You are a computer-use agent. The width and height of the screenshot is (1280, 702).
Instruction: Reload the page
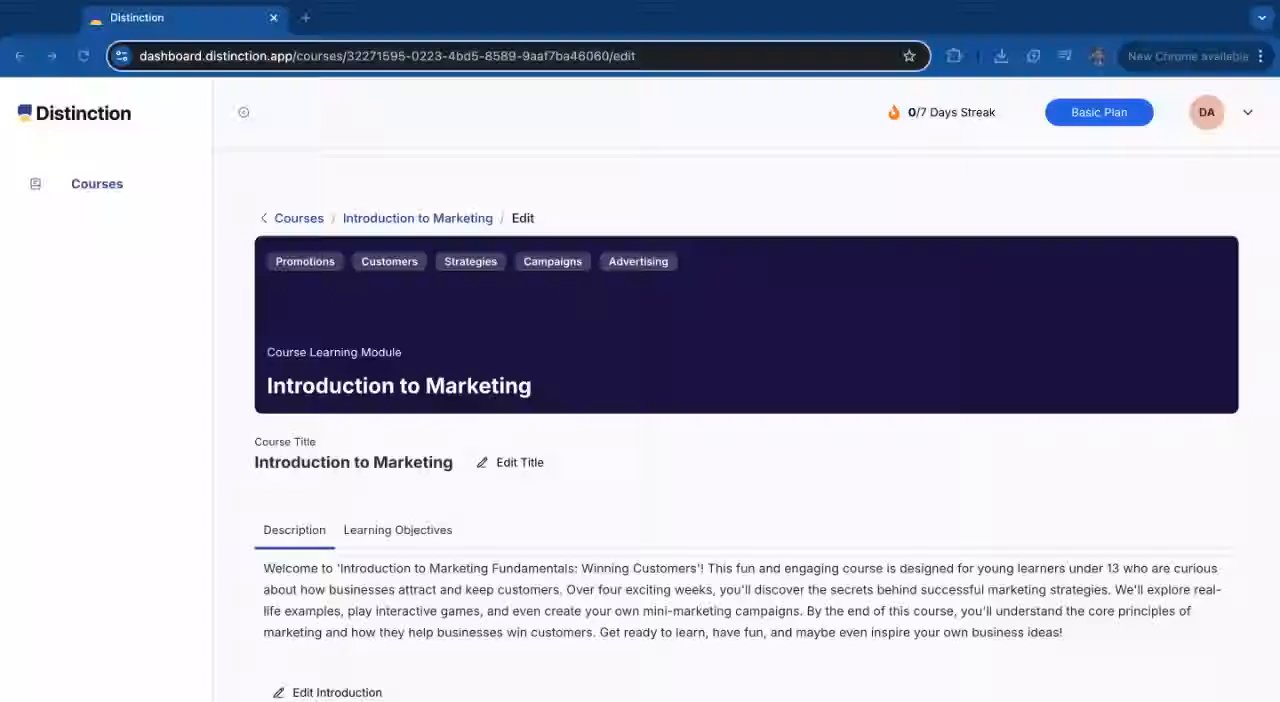tap(84, 56)
